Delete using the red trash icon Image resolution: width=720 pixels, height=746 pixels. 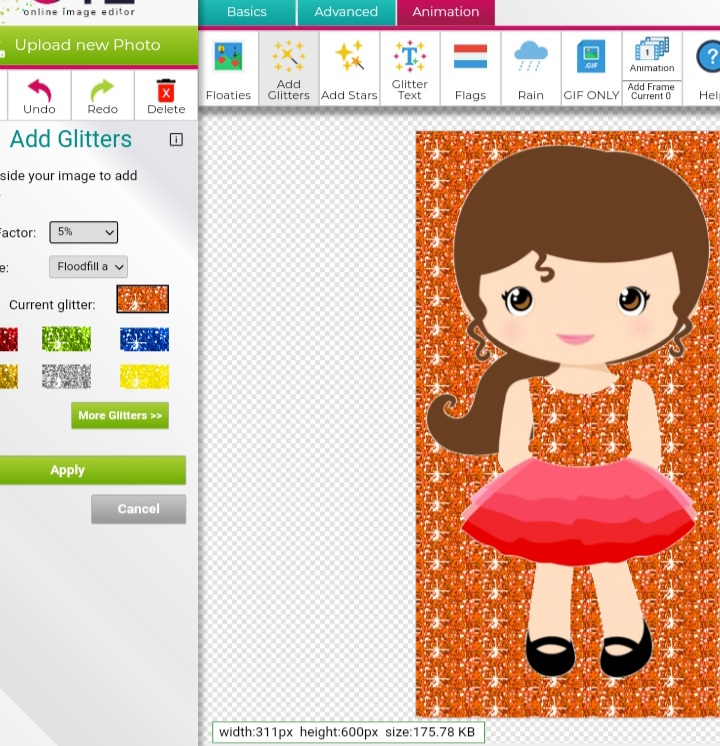[166, 95]
